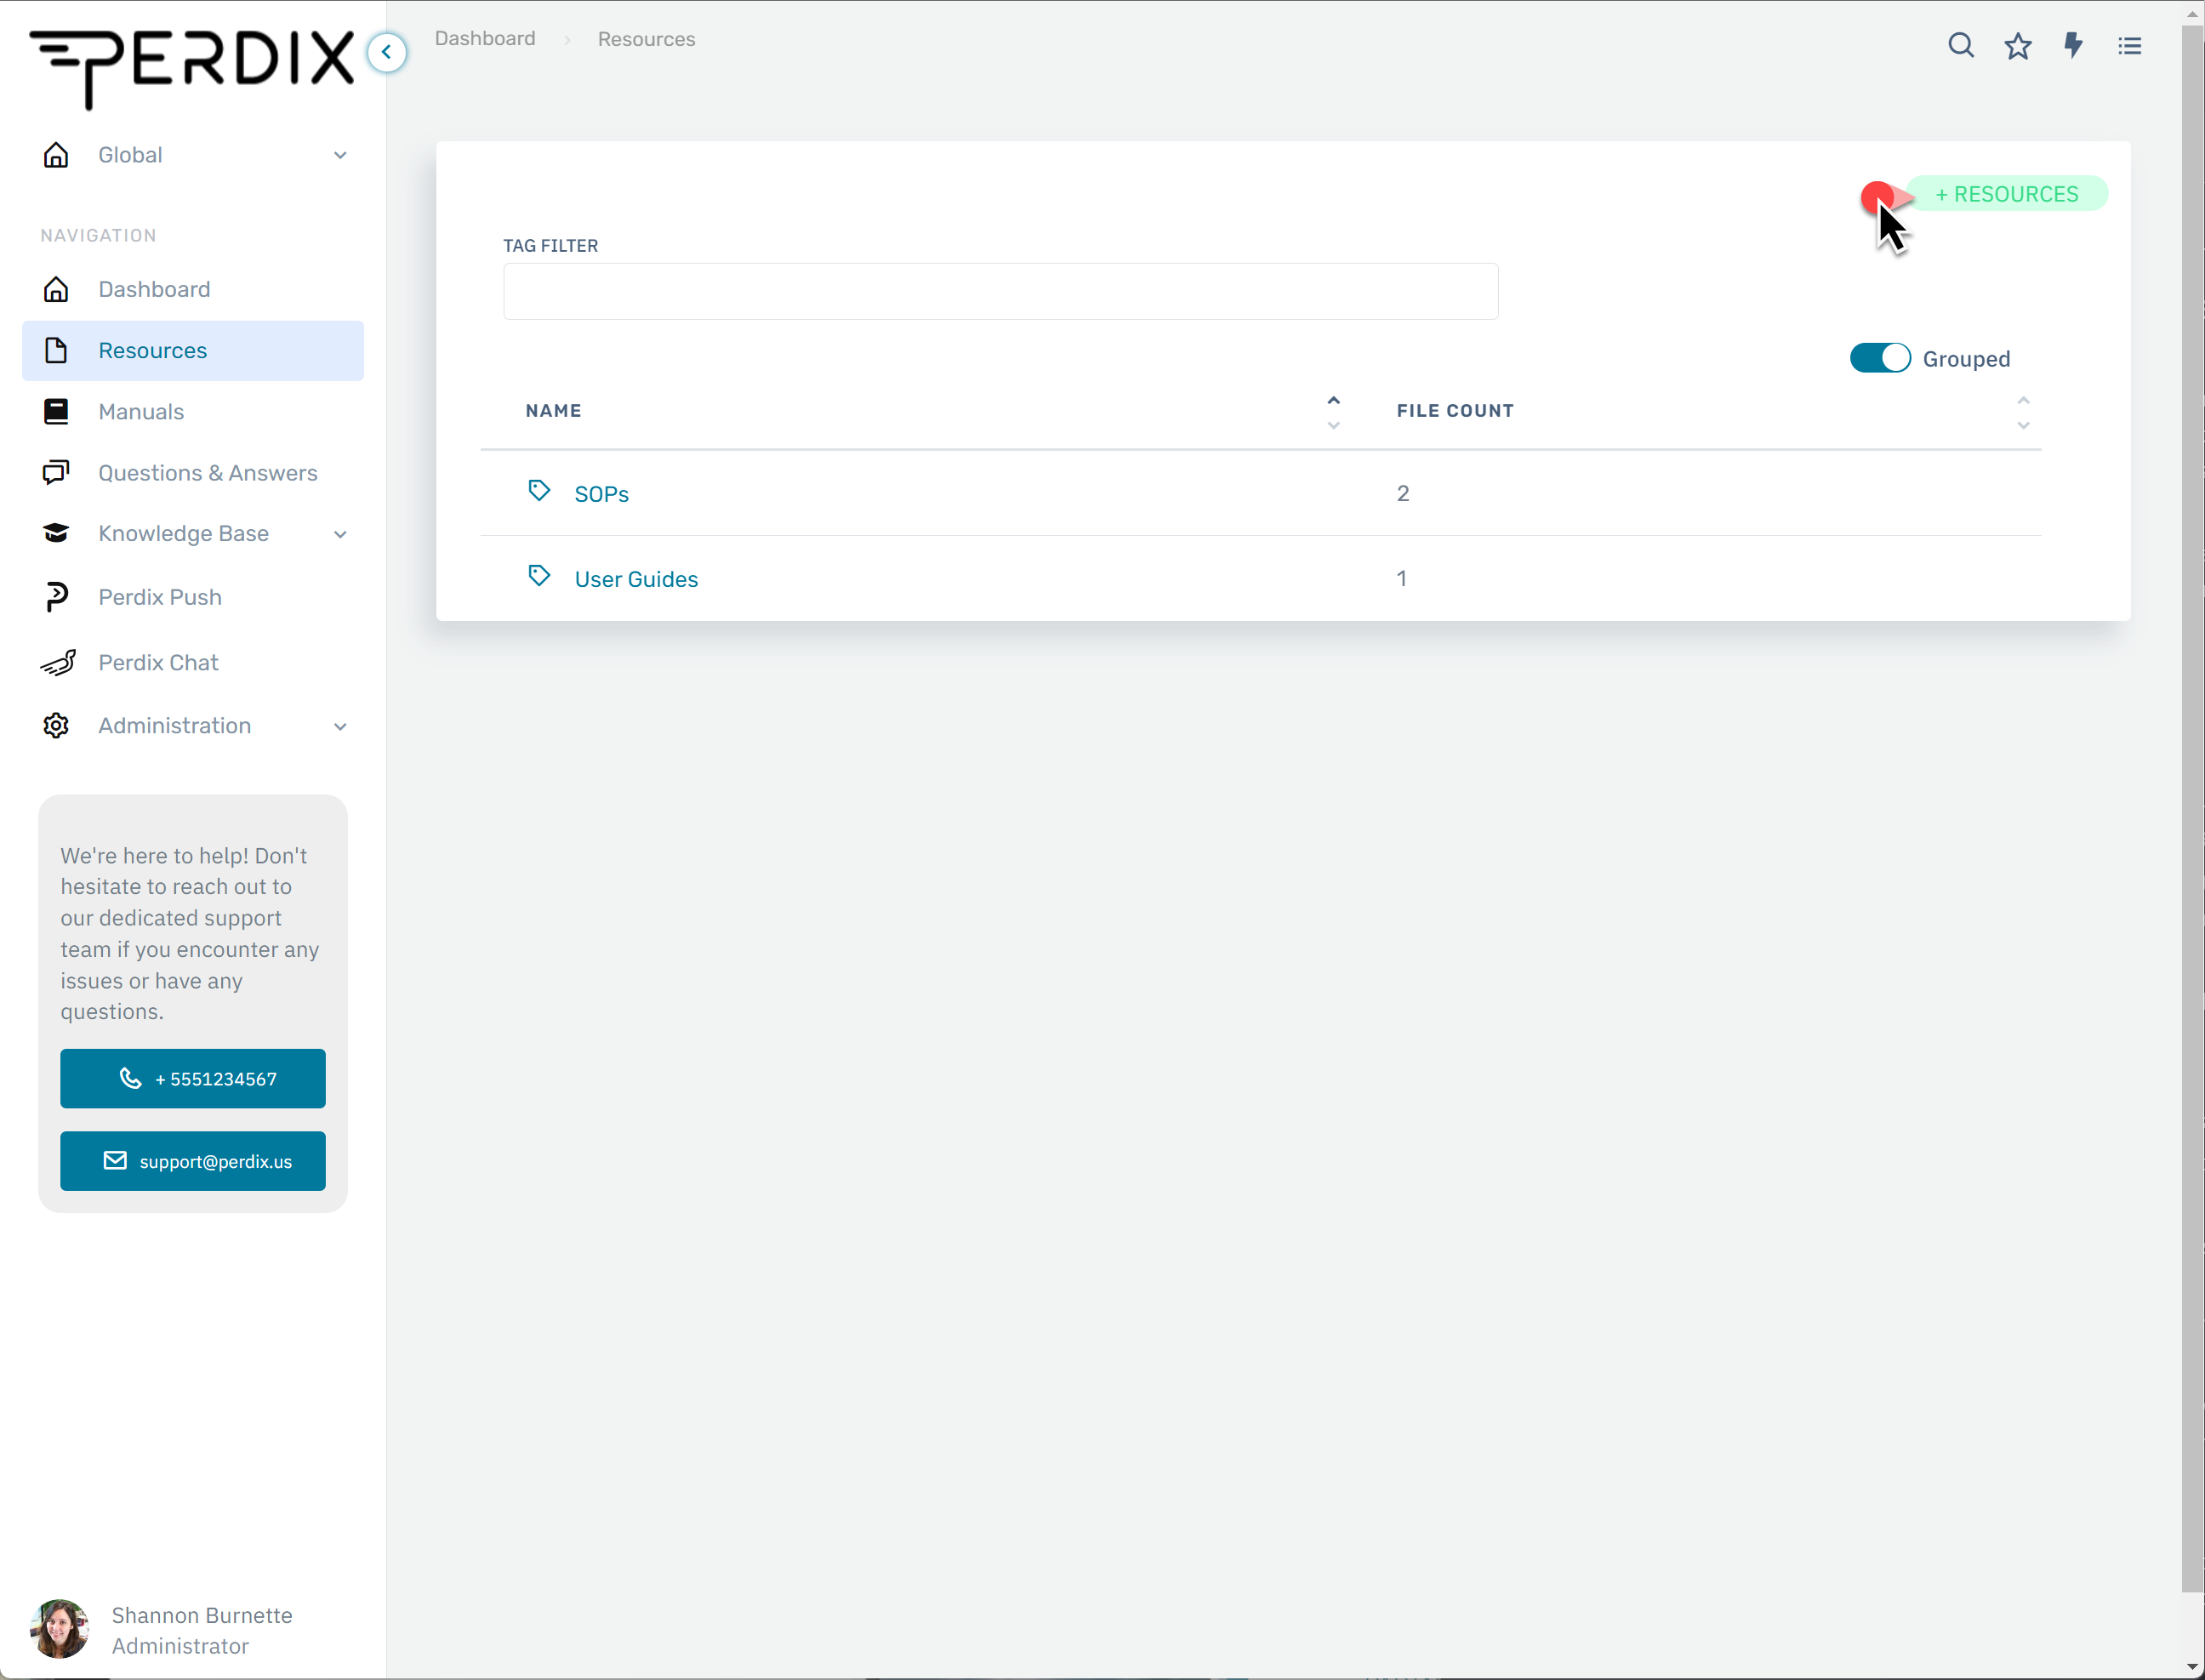Click the Perdix Push P icon
Screen dimensions: 2205x1680
(56, 597)
